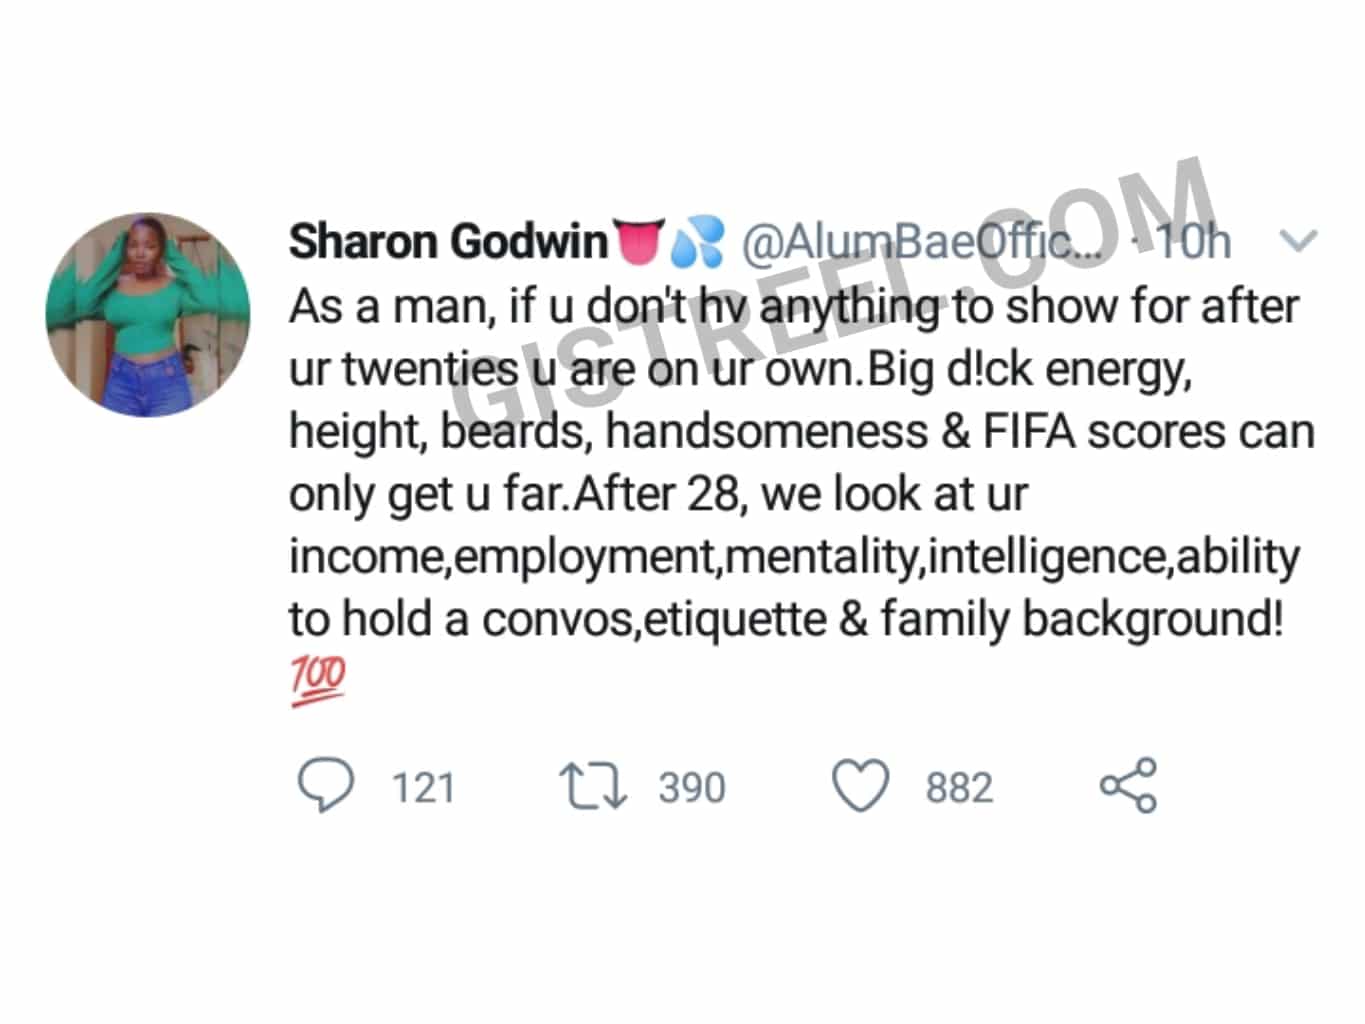Open the share icon for the tweet
The height and width of the screenshot is (1024, 1365).
click(1128, 786)
